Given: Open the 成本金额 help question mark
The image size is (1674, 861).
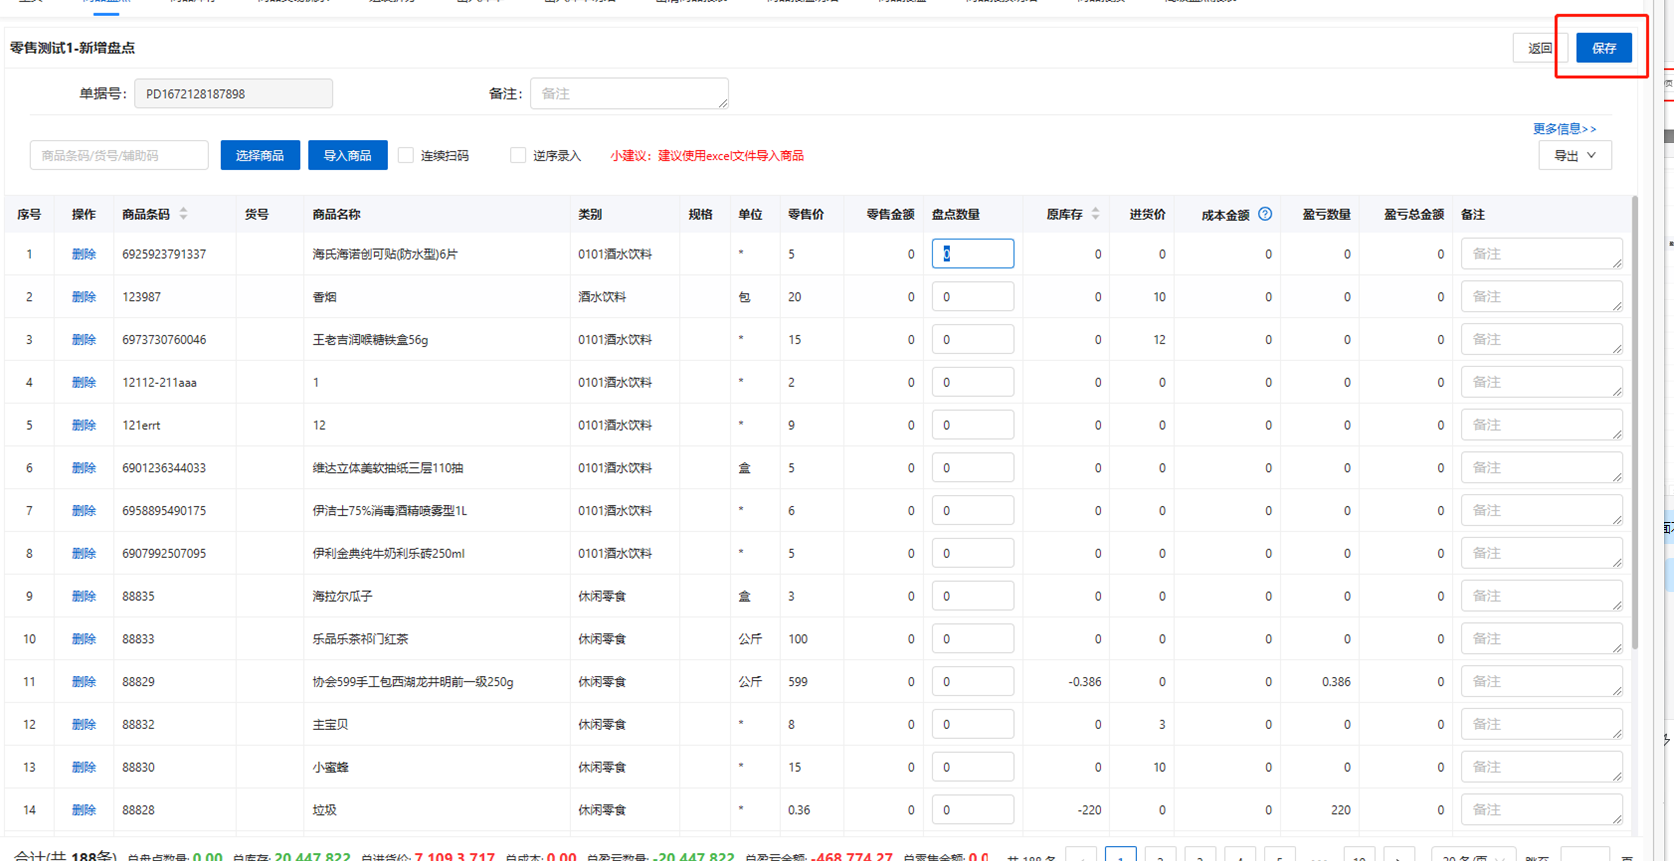Looking at the screenshot, I should click(1265, 214).
